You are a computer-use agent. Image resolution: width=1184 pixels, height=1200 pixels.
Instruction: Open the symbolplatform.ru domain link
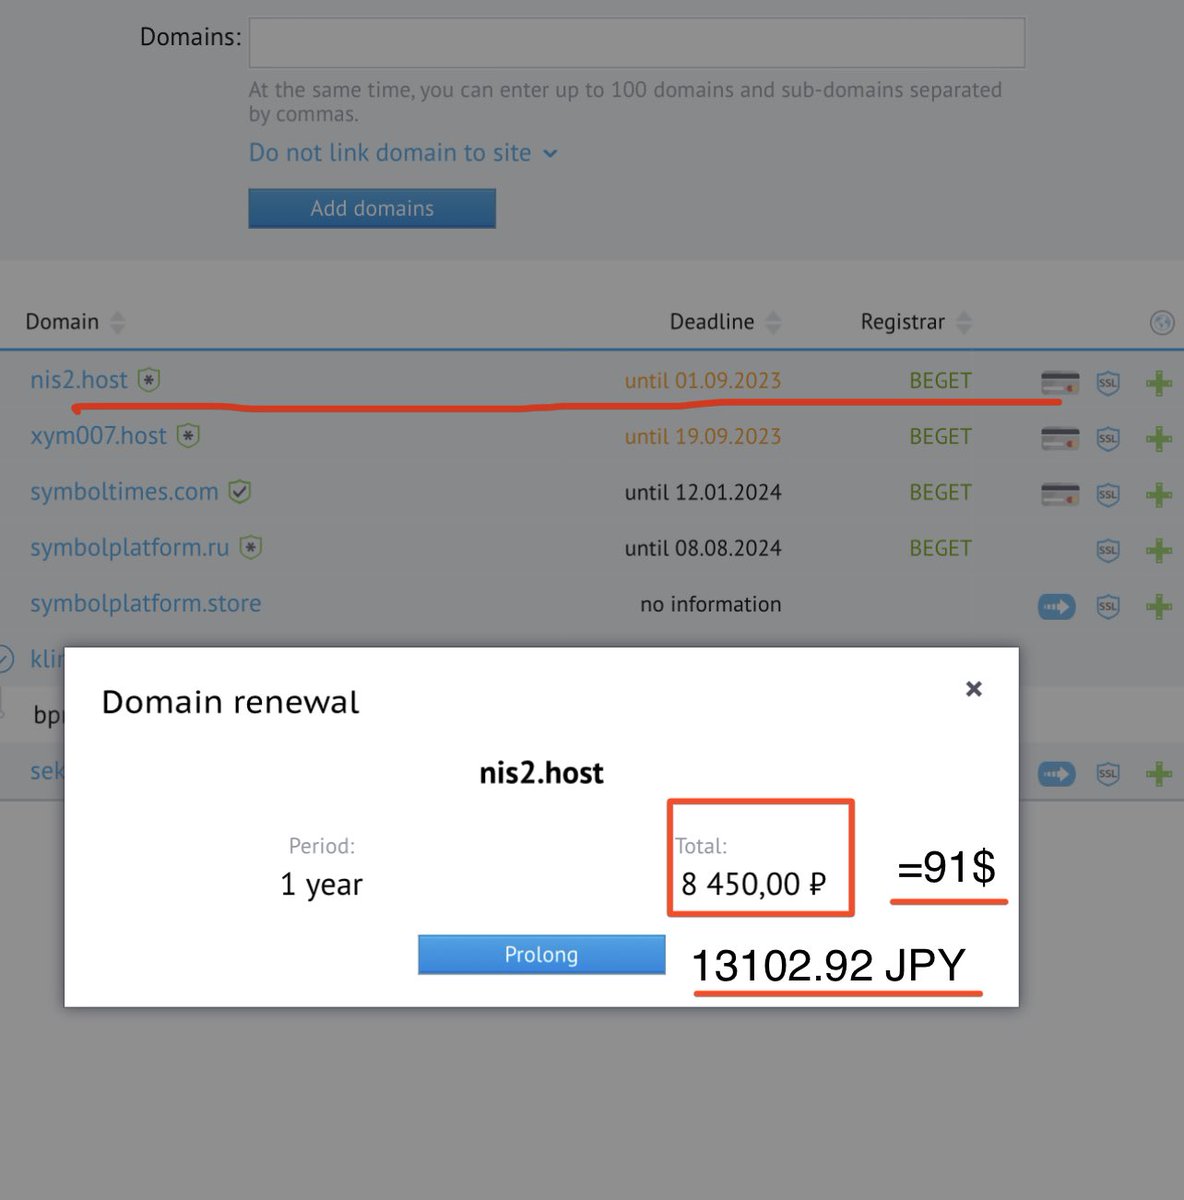click(x=130, y=548)
